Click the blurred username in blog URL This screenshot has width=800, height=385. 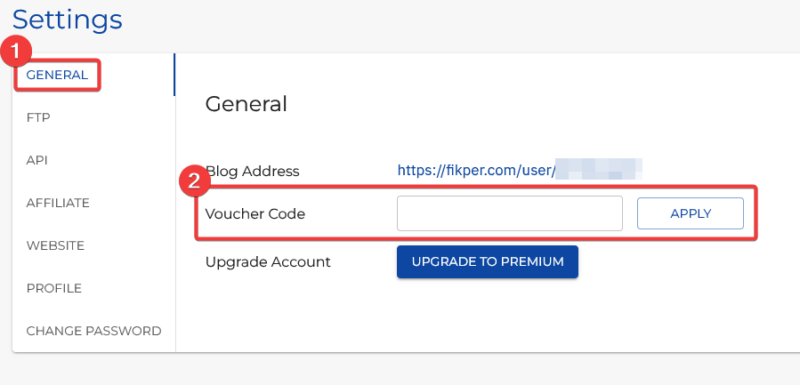pyautogui.click(x=598, y=169)
